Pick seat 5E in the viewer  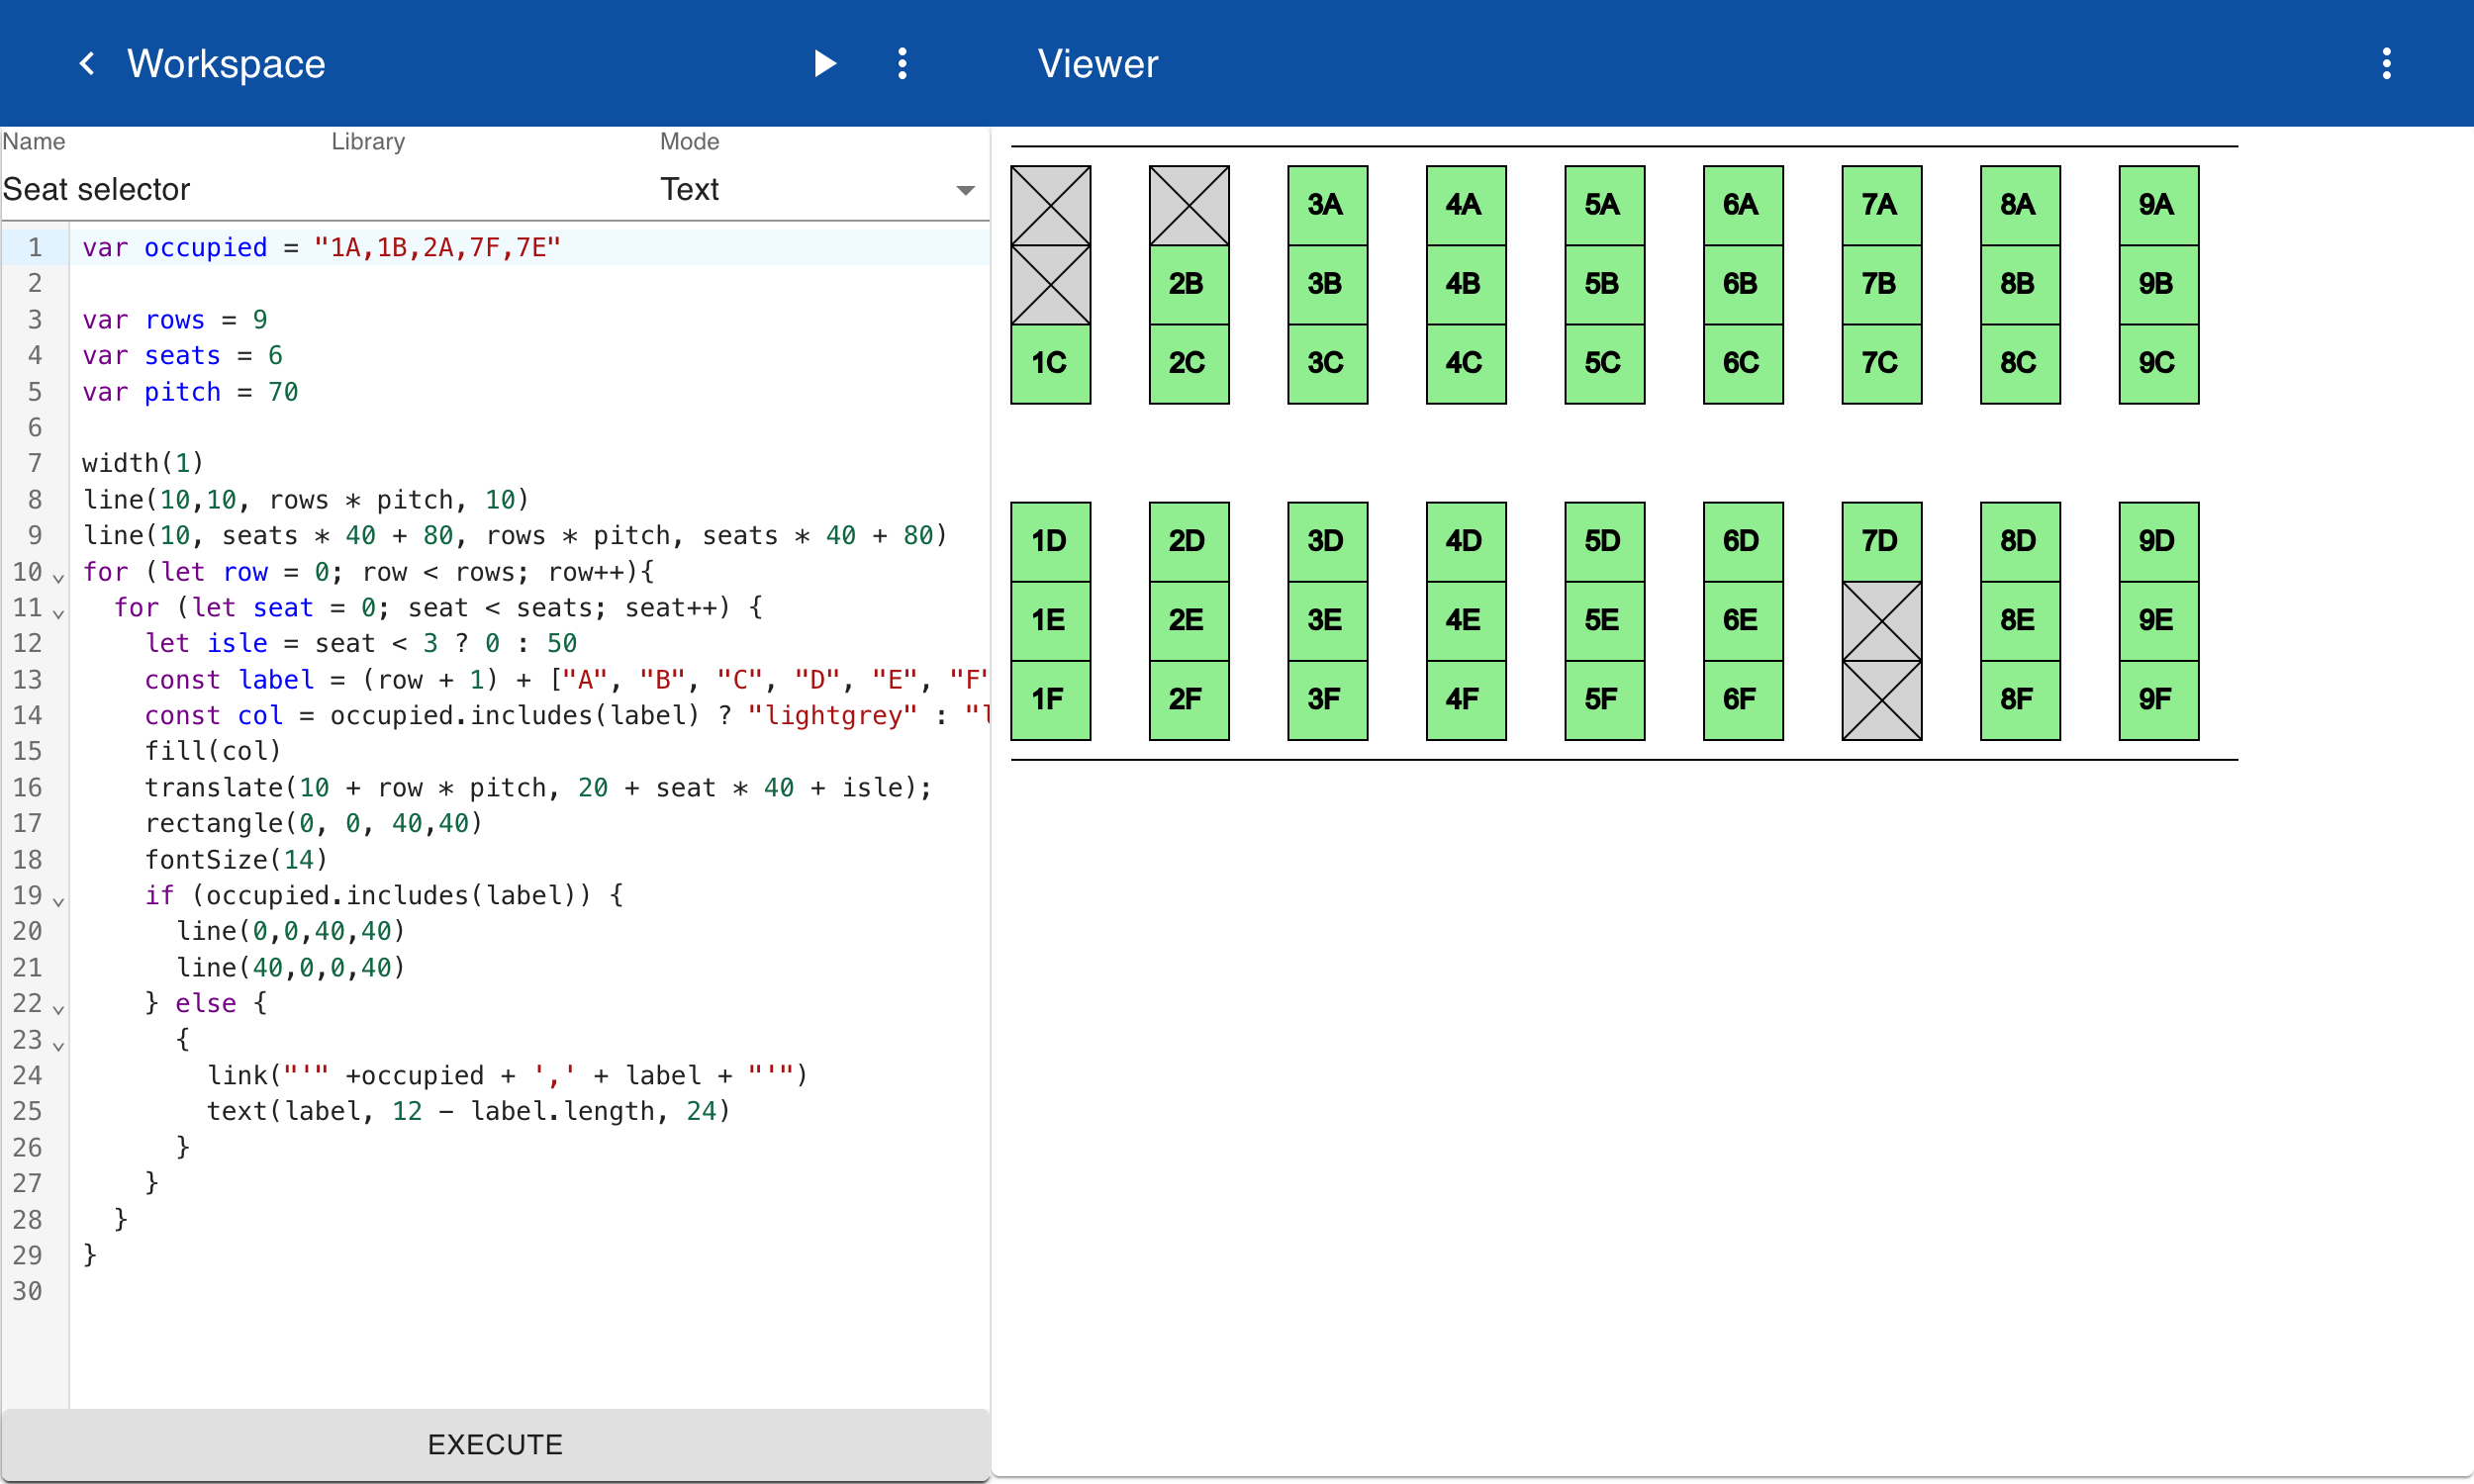click(x=1604, y=620)
